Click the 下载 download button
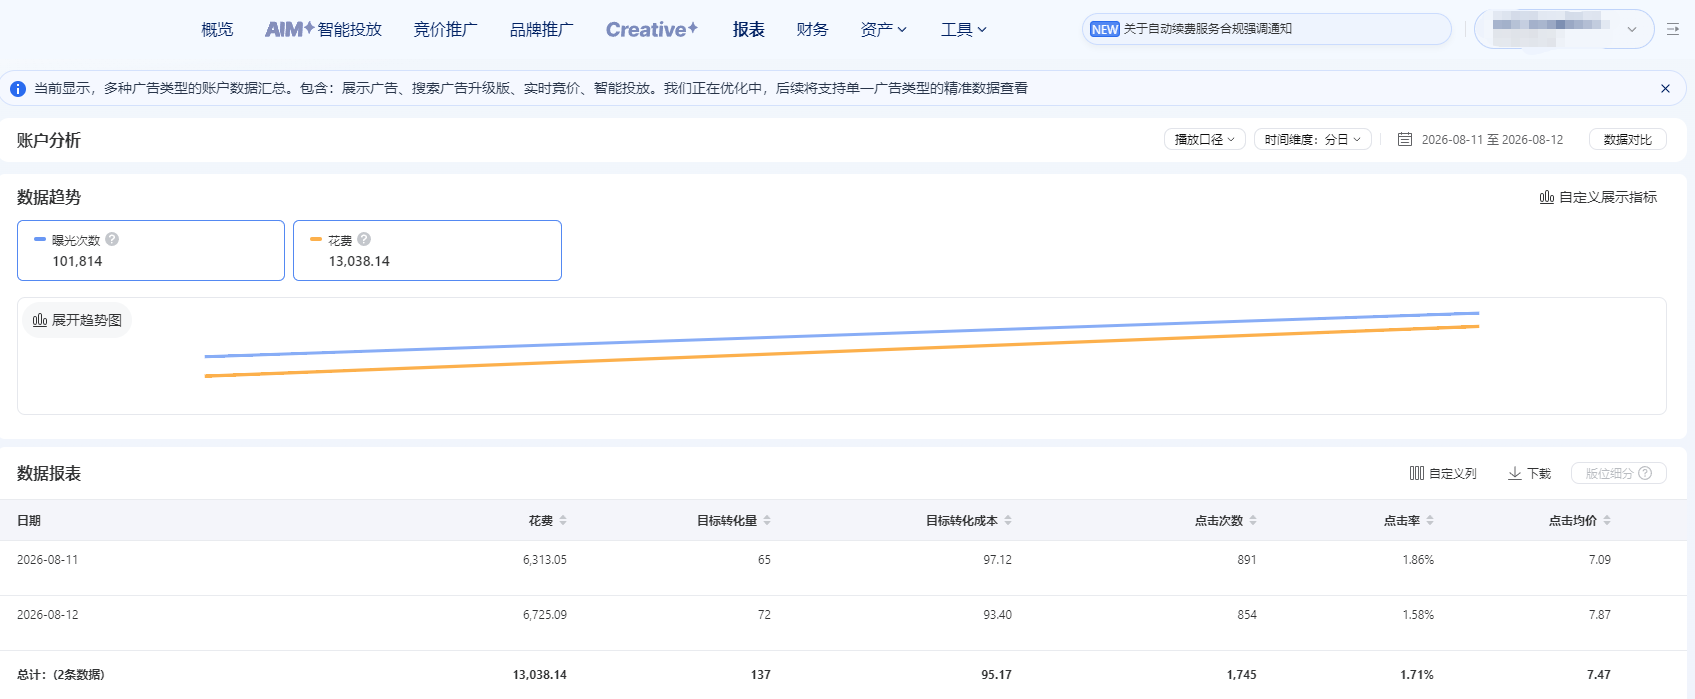 1529,473
